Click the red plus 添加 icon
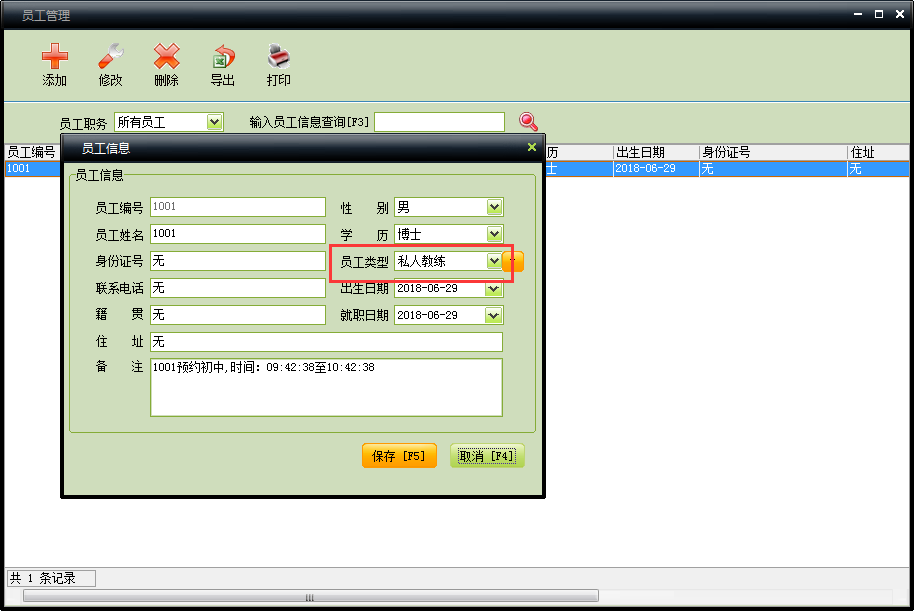914x611 pixels. point(55,57)
